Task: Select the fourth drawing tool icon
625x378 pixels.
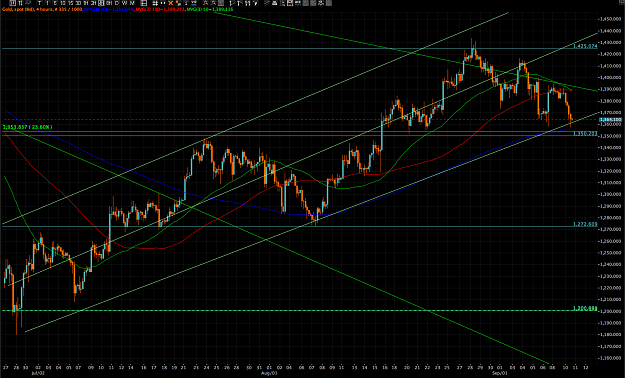Action: (x=256, y=3)
